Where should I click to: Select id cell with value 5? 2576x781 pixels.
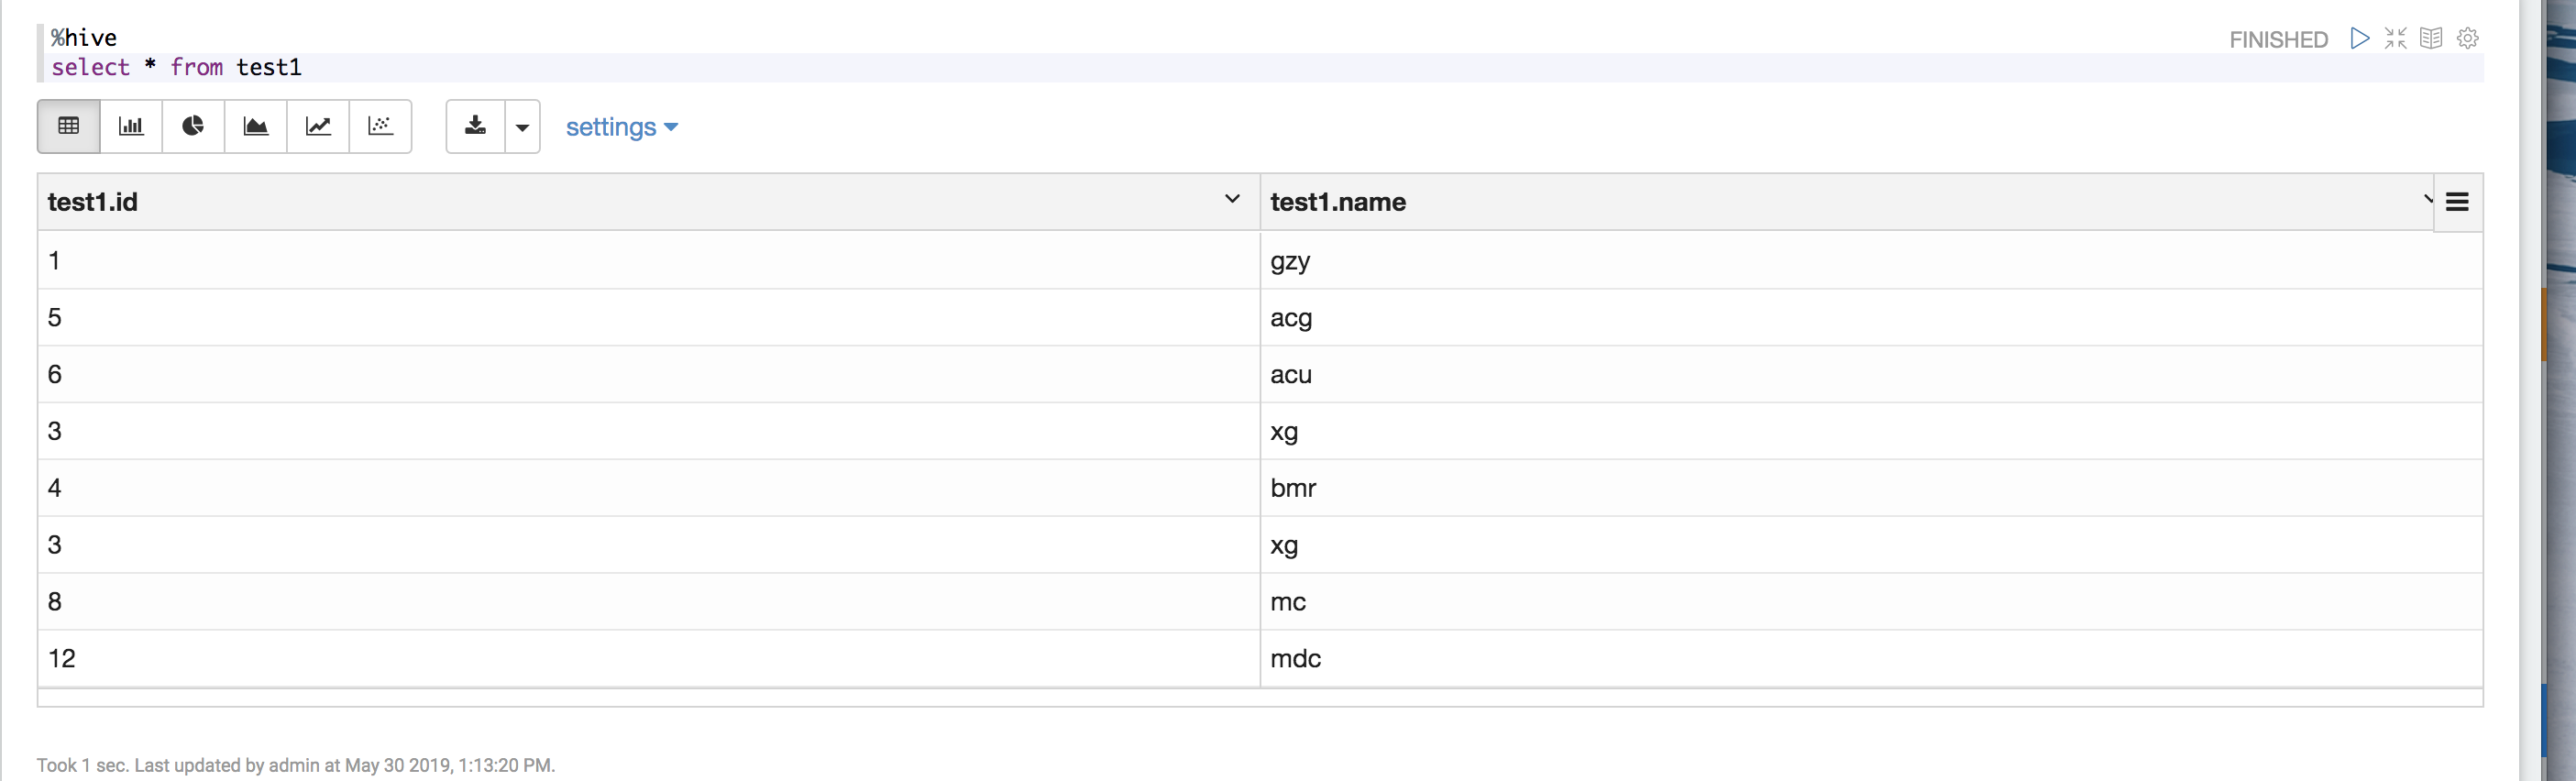(649, 317)
